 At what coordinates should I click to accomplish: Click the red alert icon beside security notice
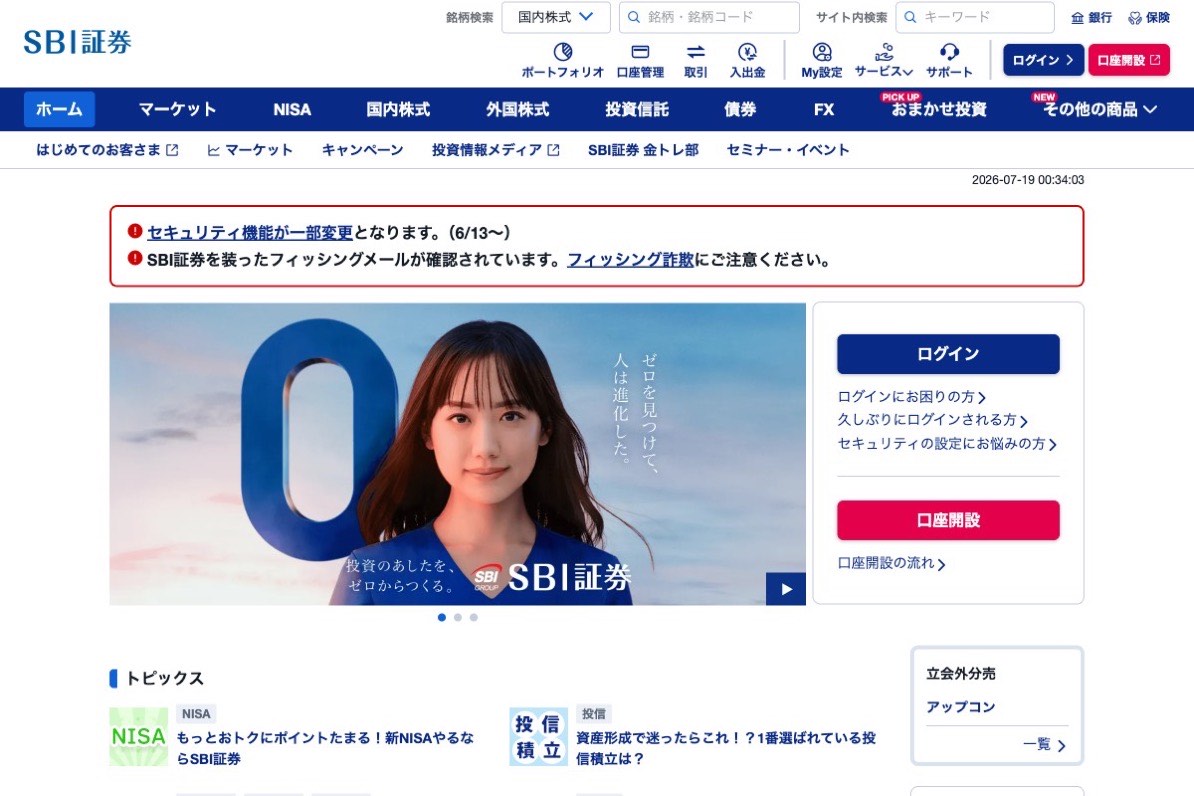click(x=135, y=231)
